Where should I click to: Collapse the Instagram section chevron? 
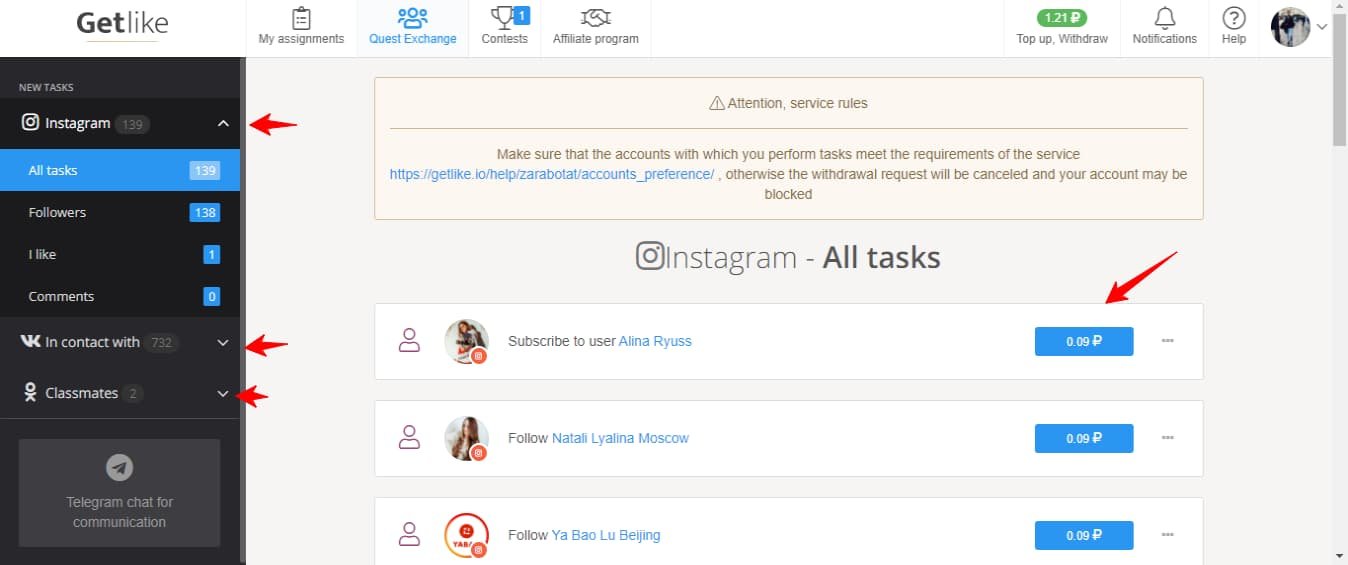click(x=223, y=123)
